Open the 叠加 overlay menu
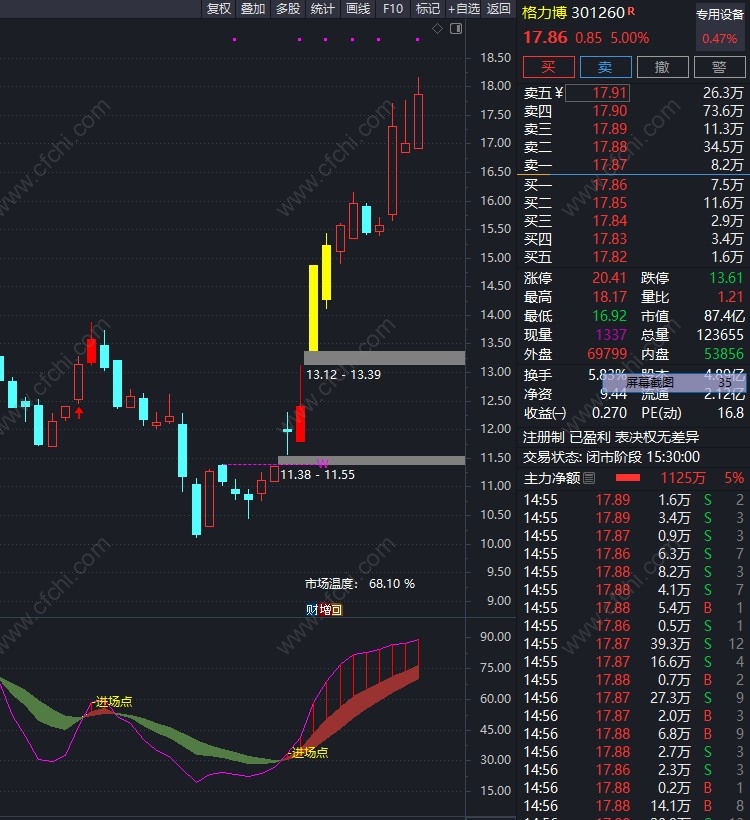The width and height of the screenshot is (750, 820). coord(253,9)
